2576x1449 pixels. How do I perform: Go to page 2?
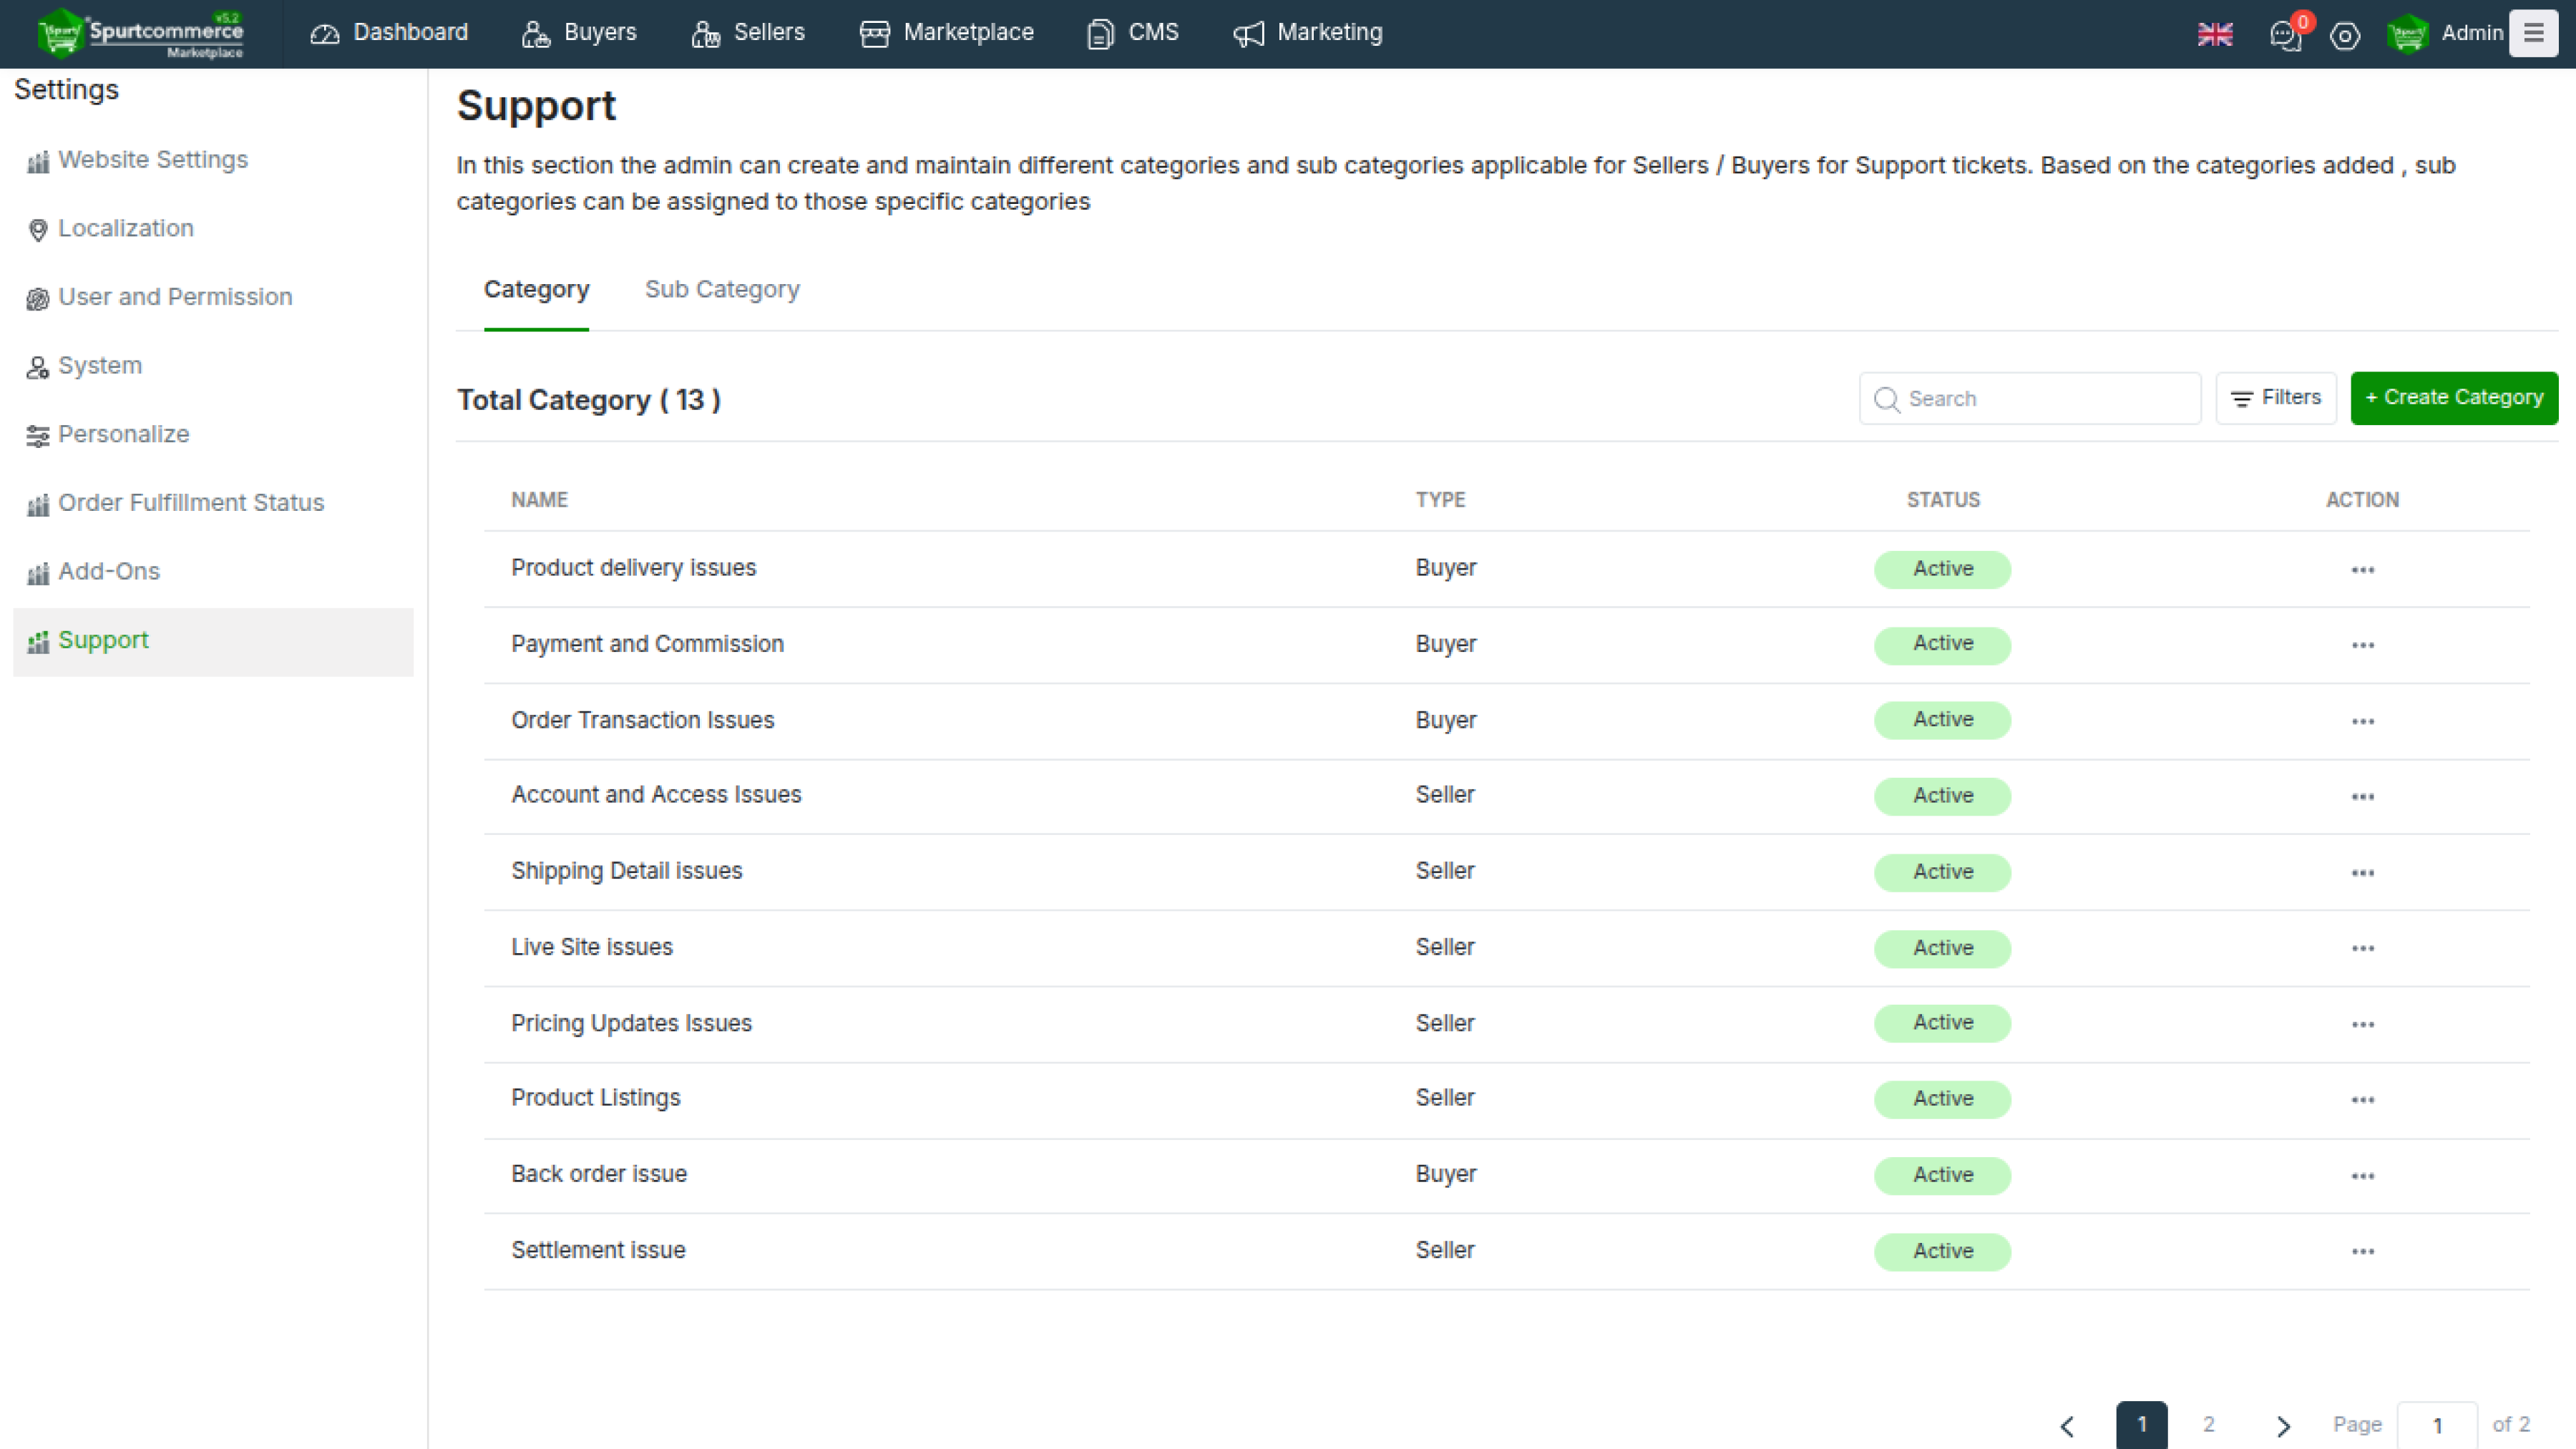coord(2208,1425)
